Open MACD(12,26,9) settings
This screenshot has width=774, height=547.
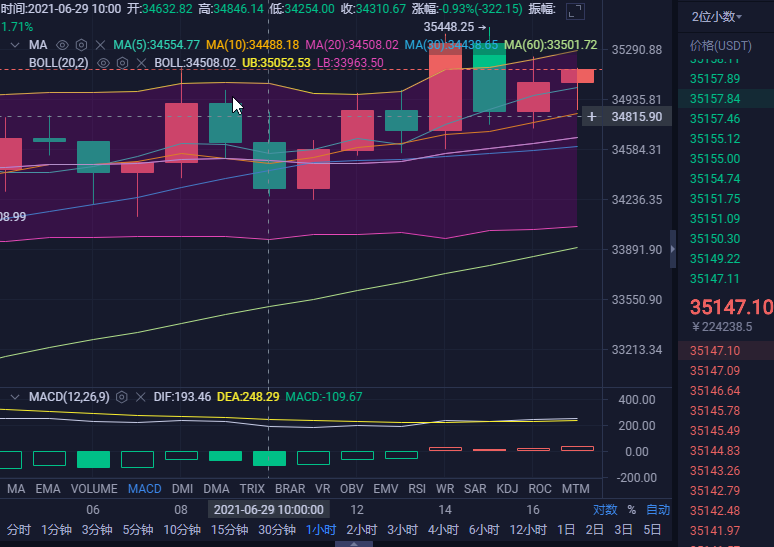(x=121, y=397)
